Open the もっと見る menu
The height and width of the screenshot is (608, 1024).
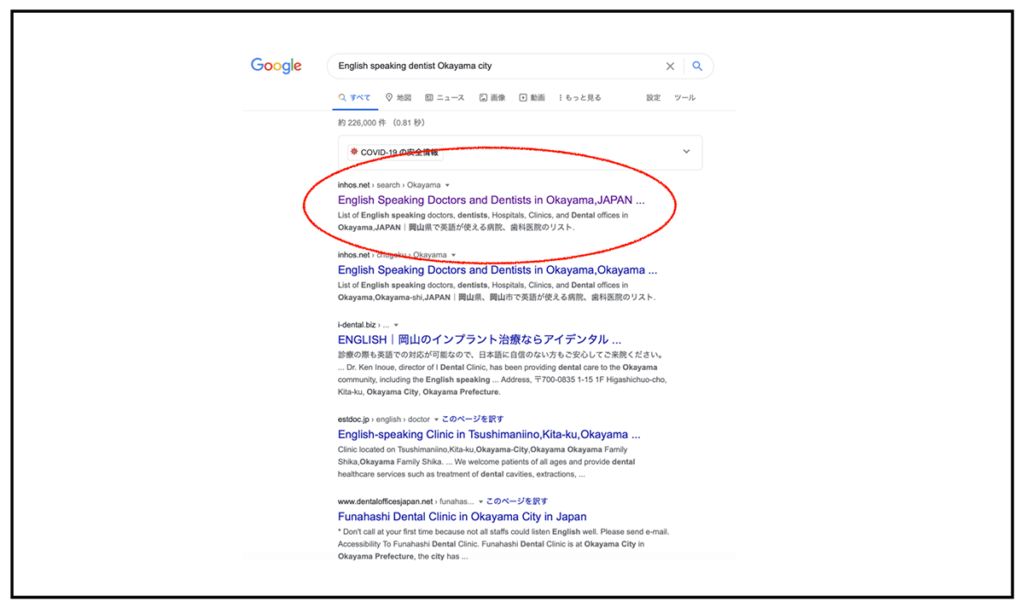580,97
